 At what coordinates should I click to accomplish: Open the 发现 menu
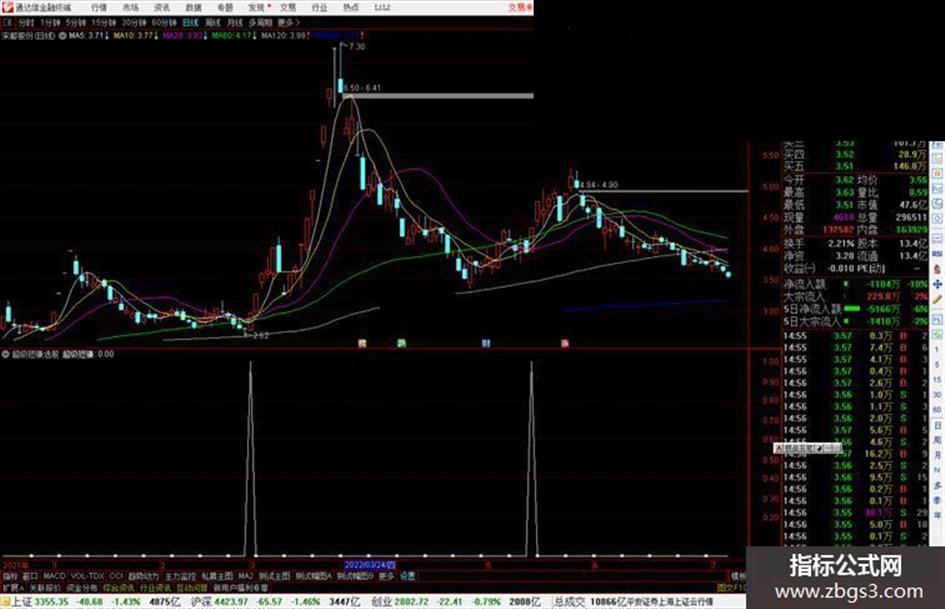click(257, 8)
